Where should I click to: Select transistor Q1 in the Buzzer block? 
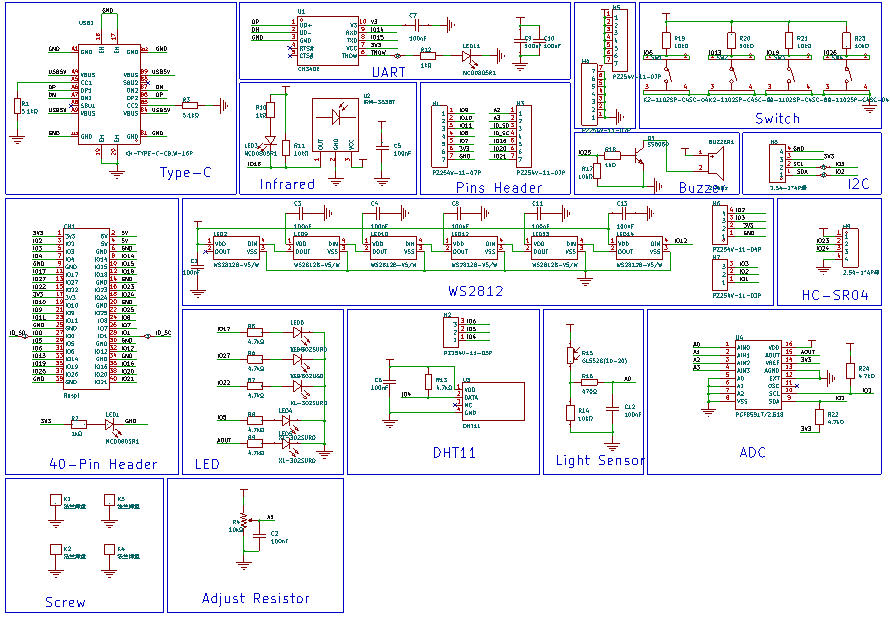[639, 155]
